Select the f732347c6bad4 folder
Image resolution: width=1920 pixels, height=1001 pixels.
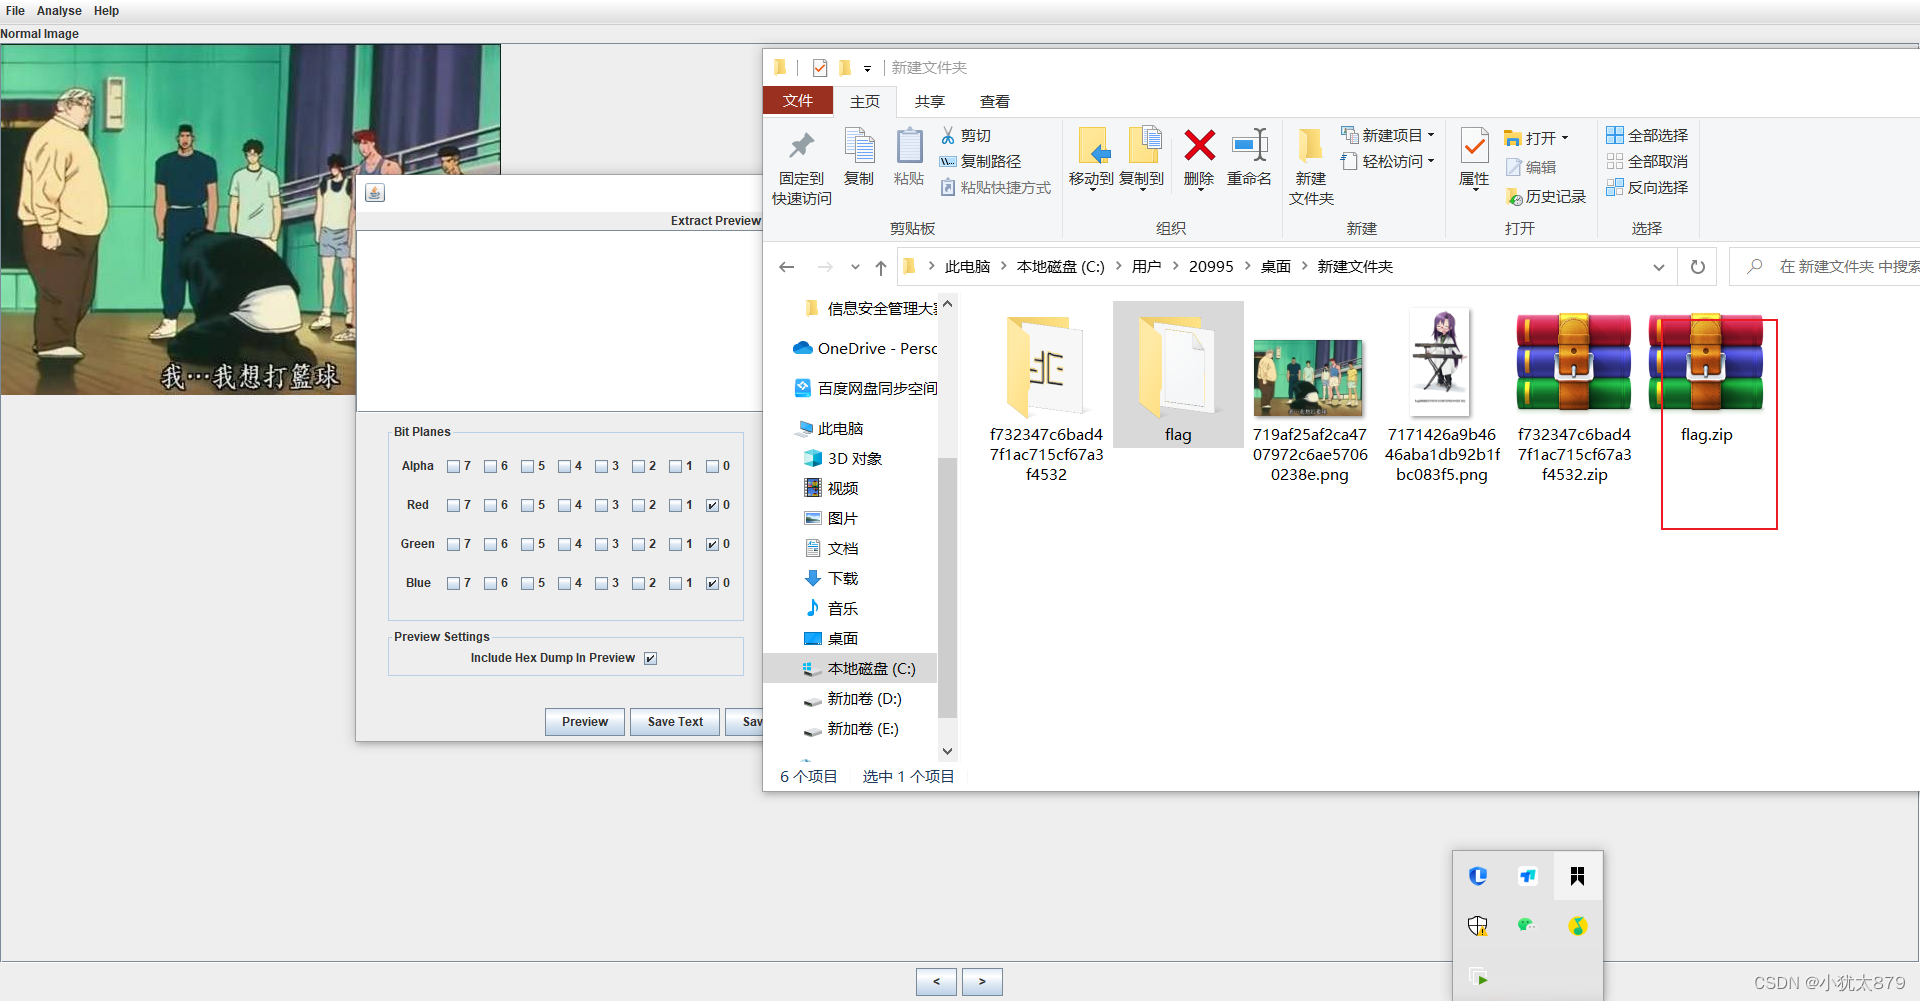click(1046, 398)
